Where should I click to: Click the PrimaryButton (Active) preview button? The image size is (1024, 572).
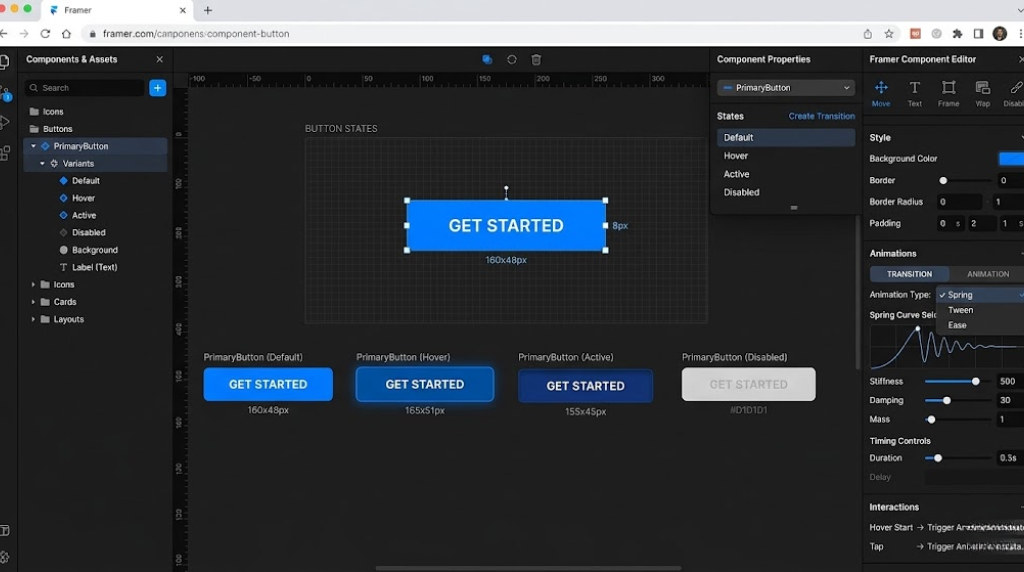click(x=585, y=386)
